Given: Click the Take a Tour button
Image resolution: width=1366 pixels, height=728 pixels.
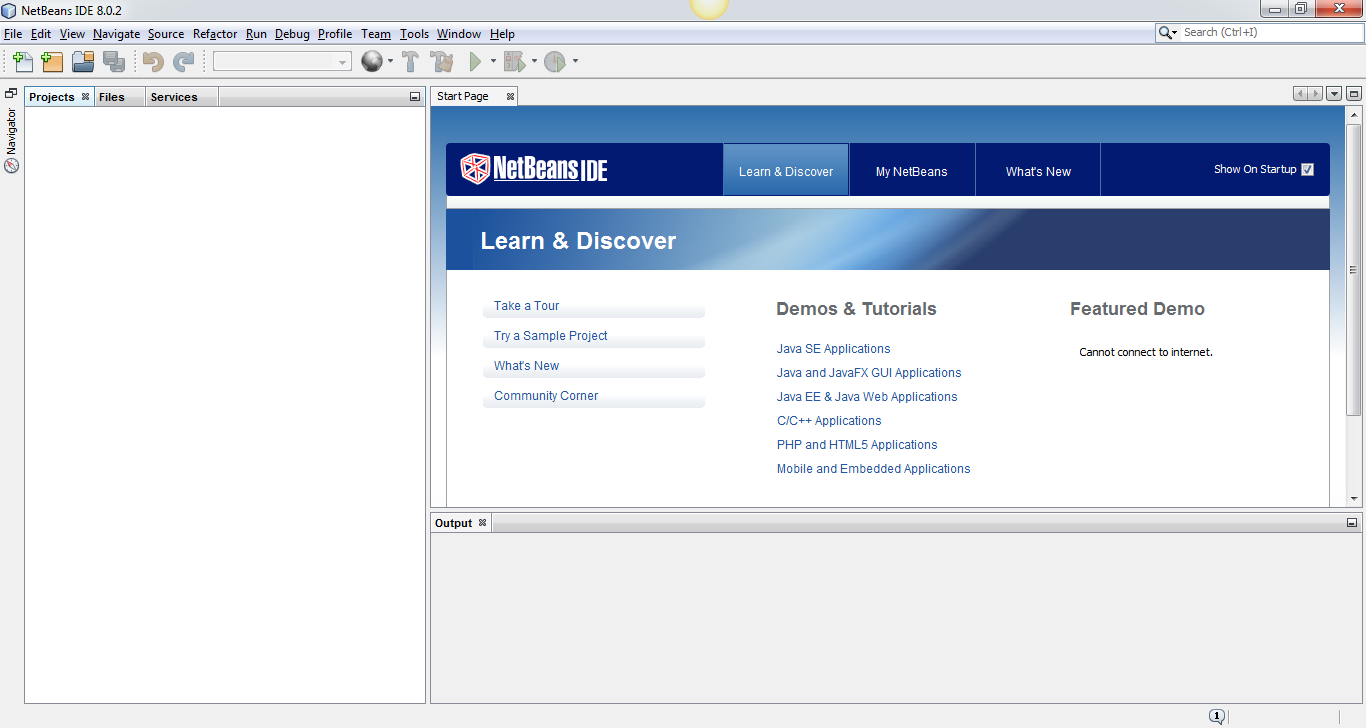Looking at the screenshot, I should (x=594, y=307).
